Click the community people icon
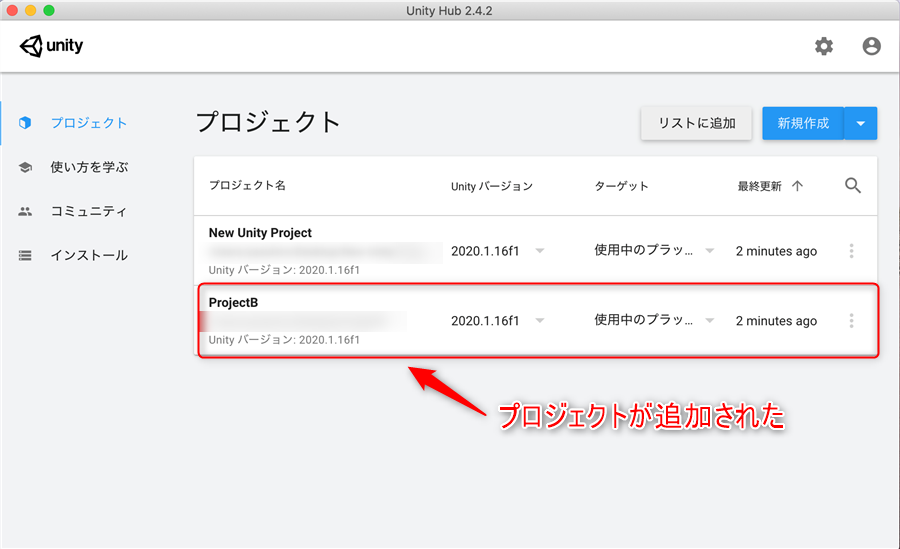 25,211
